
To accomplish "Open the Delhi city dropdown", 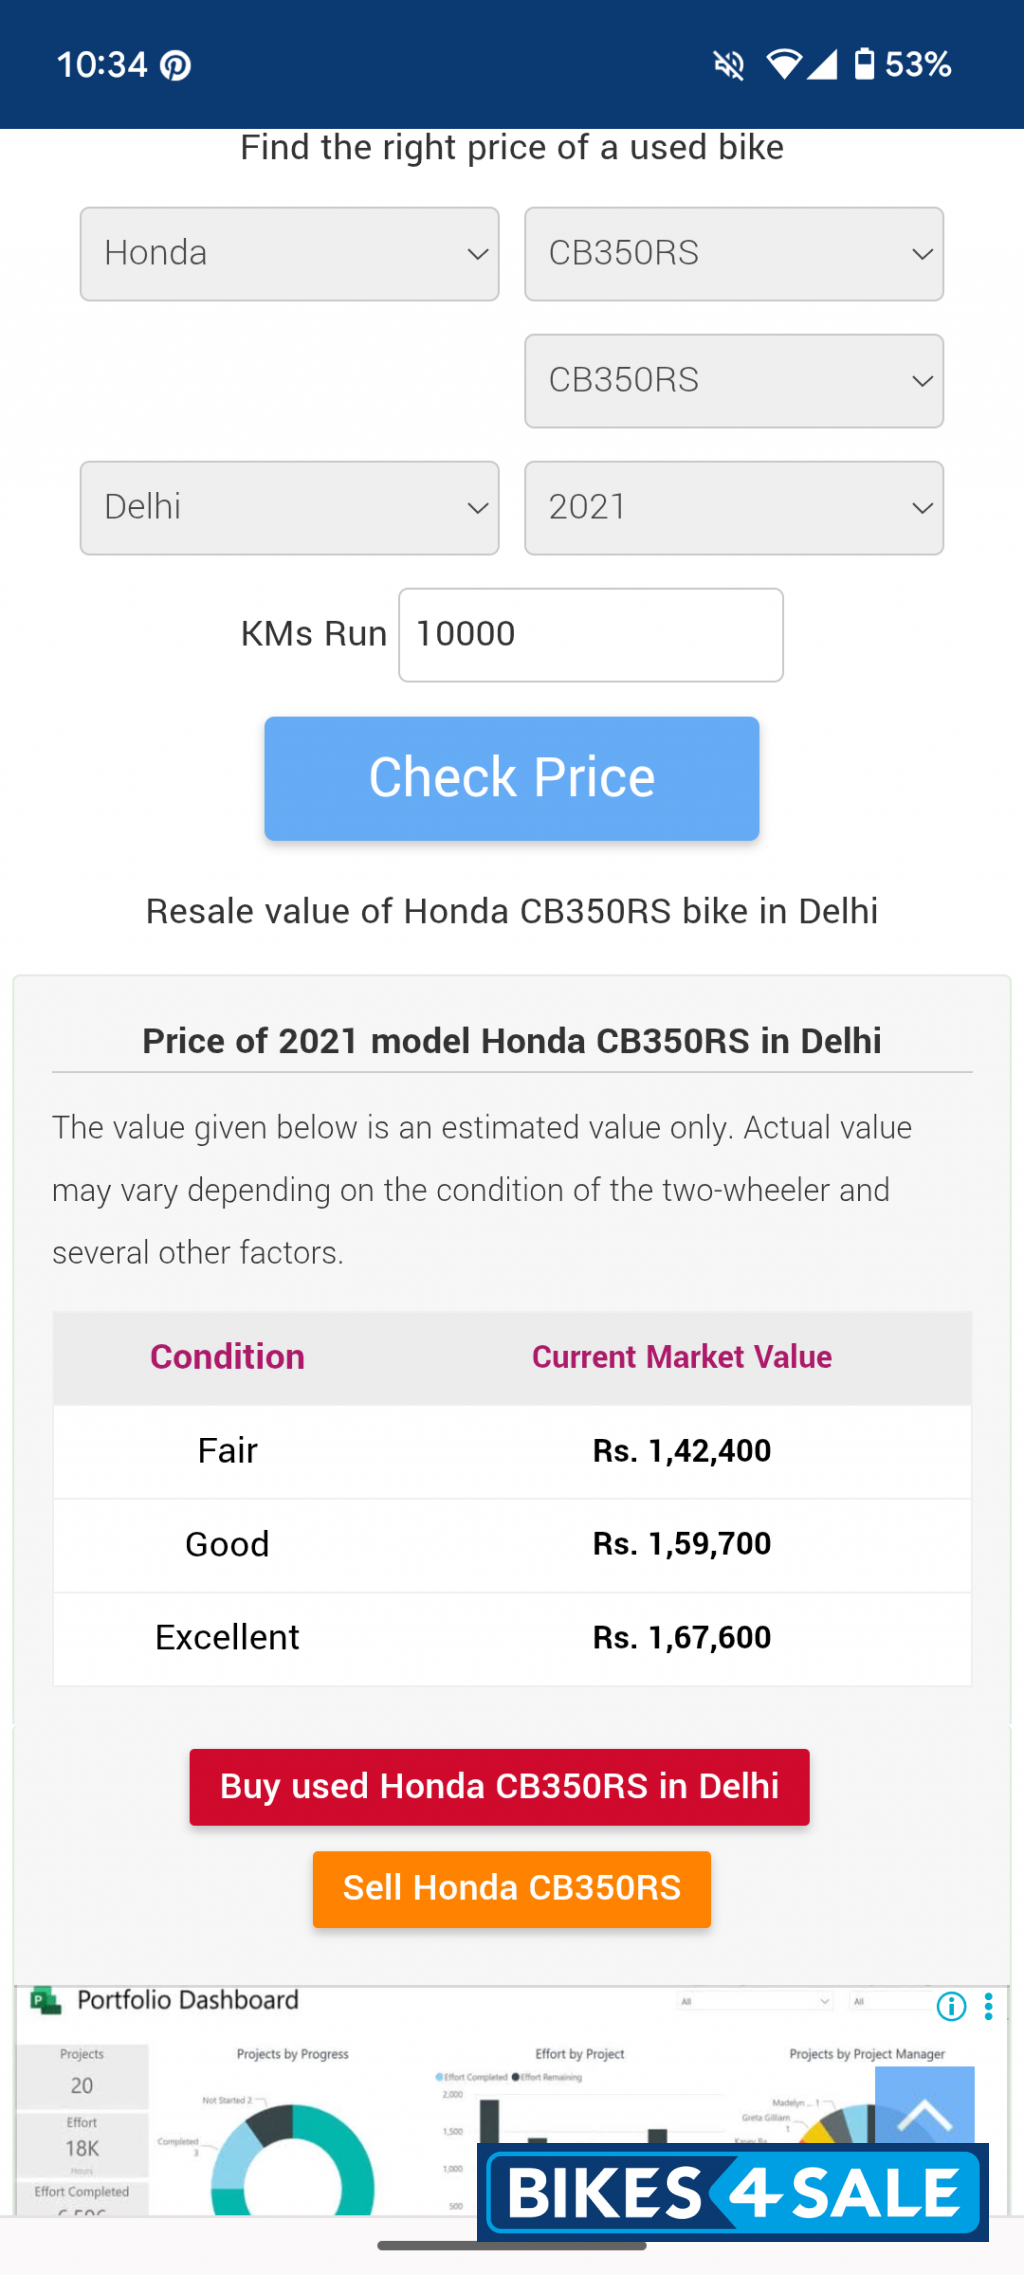I will click(x=290, y=508).
